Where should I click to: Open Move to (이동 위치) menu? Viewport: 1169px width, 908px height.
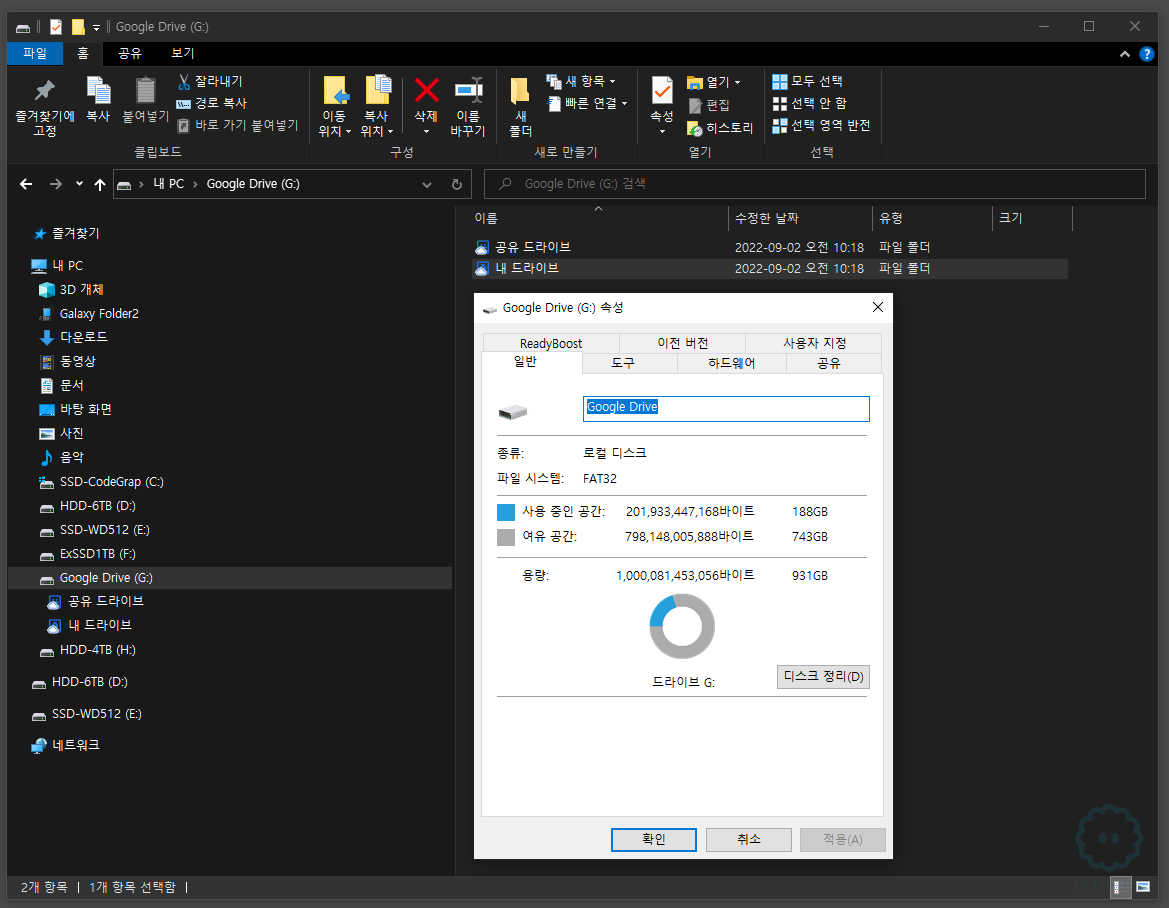[x=335, y=107]
